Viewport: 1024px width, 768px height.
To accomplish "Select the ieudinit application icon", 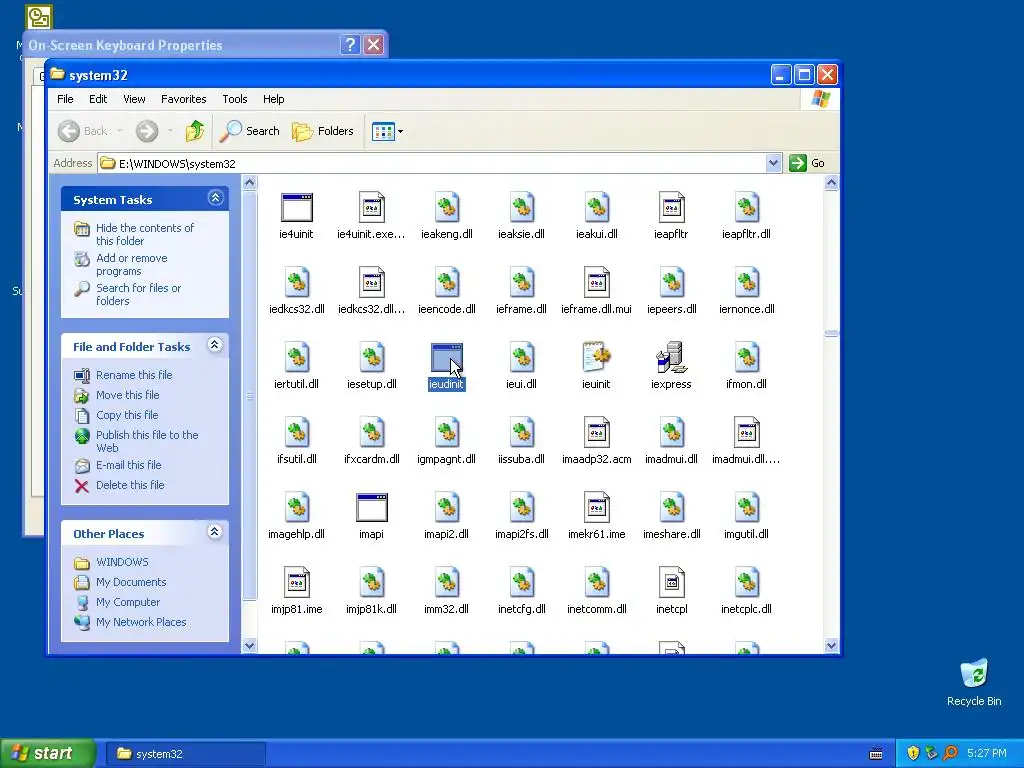I will 447,358.
